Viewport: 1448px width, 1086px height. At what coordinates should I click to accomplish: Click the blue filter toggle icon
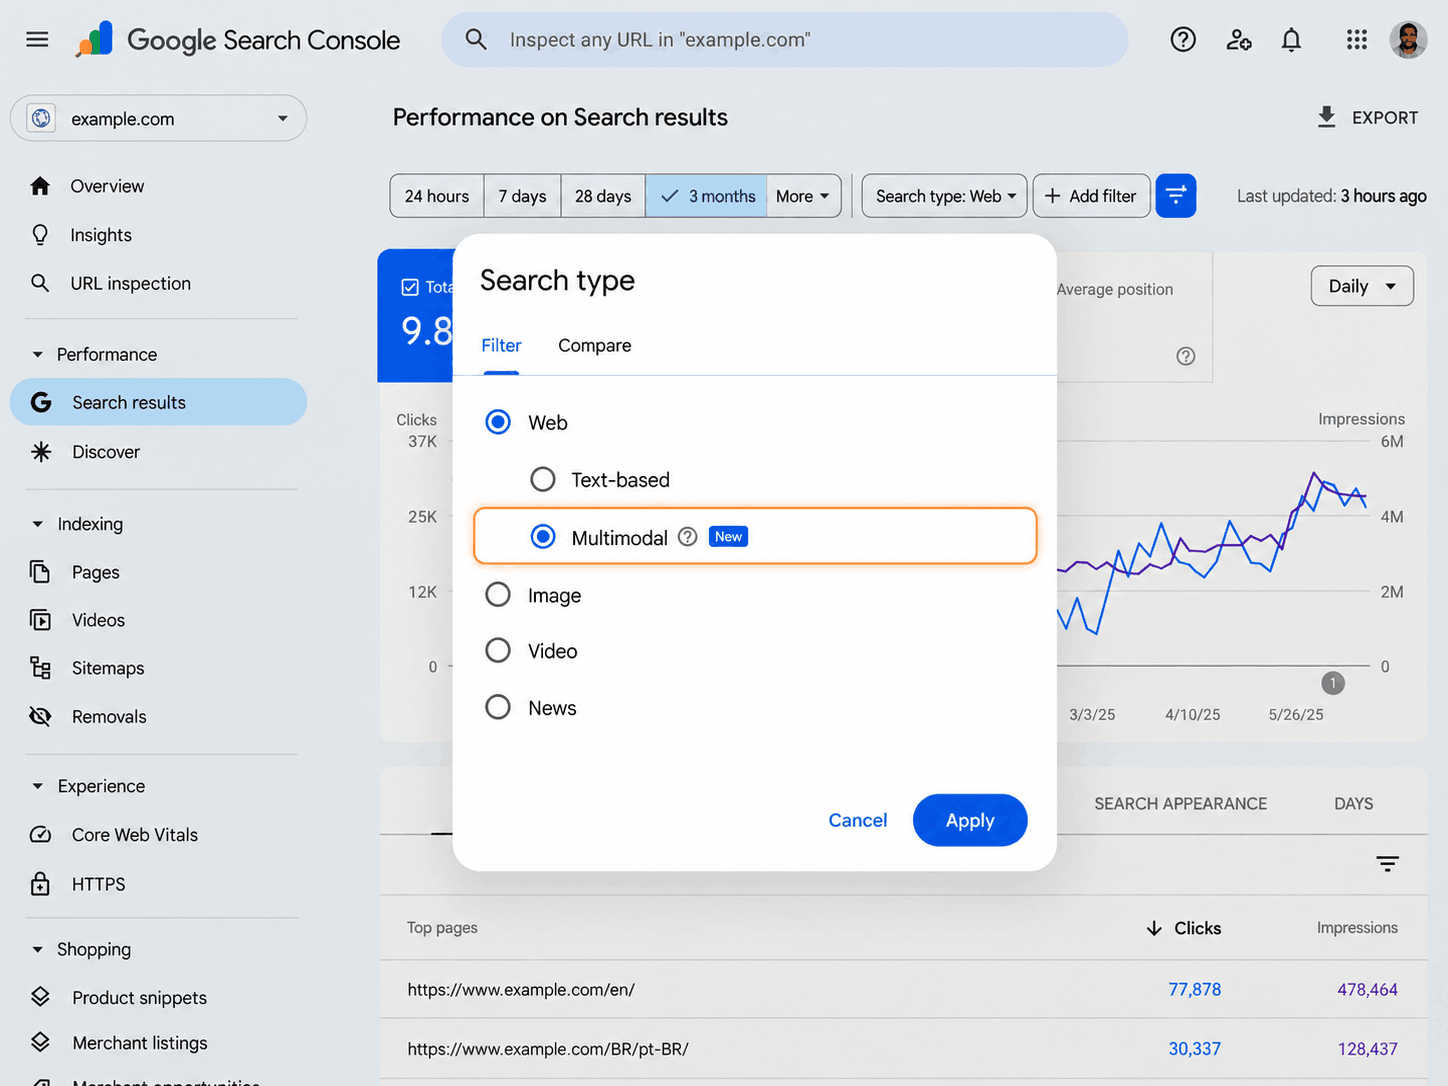tap(1176, 196)
